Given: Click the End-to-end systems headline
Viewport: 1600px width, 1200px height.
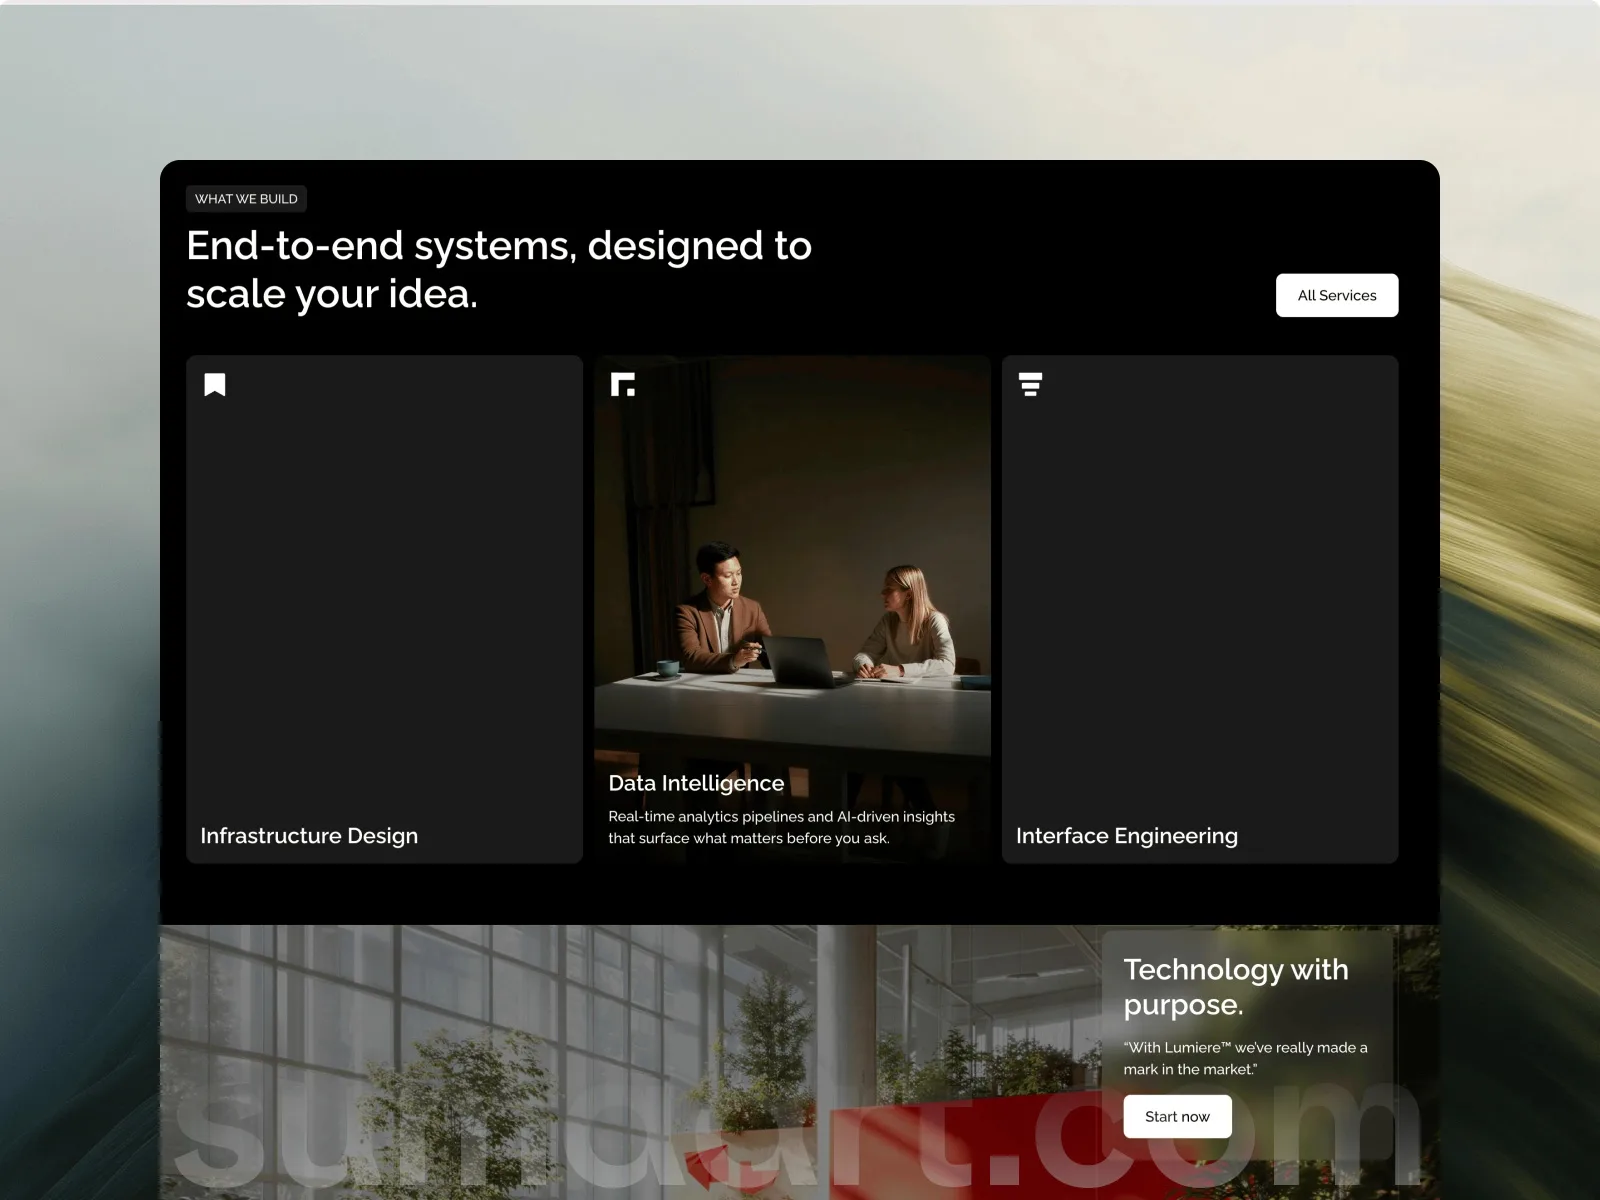Looking at the screenshot, I should click(499, 270).
